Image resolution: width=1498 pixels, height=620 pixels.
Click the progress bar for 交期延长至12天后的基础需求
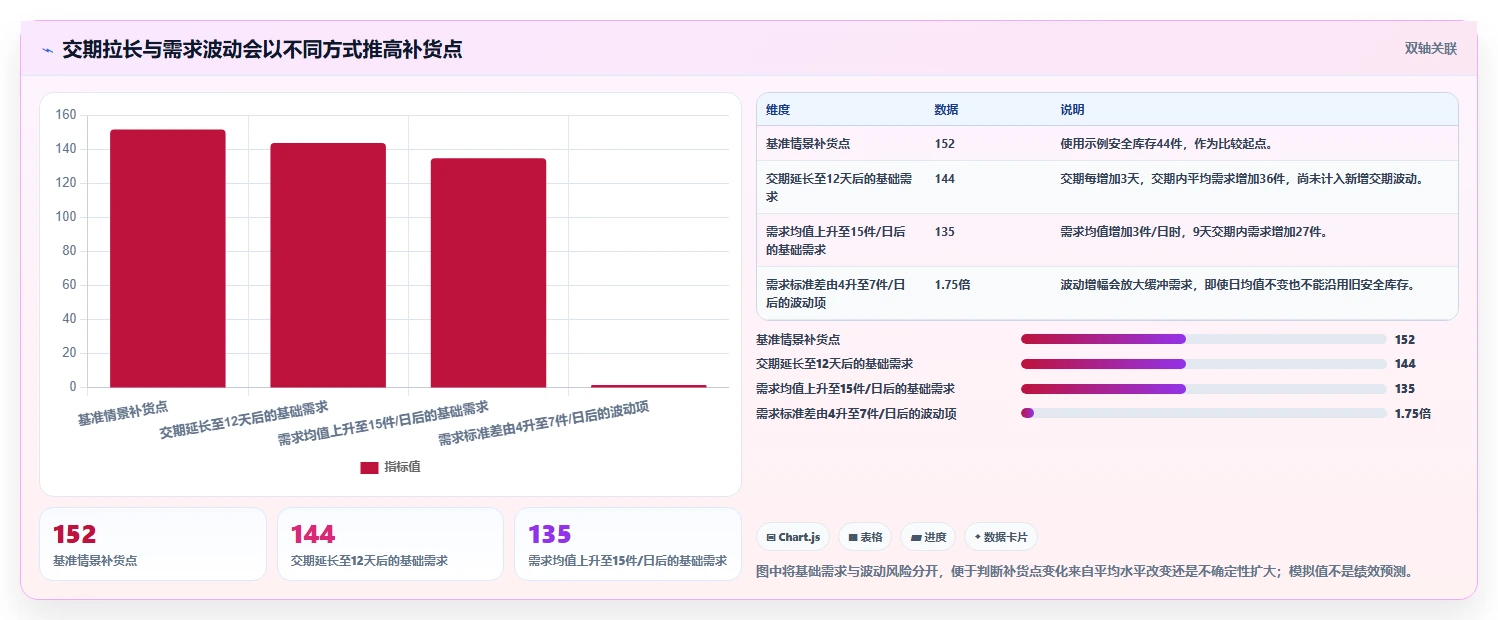tap(1203, 364)
